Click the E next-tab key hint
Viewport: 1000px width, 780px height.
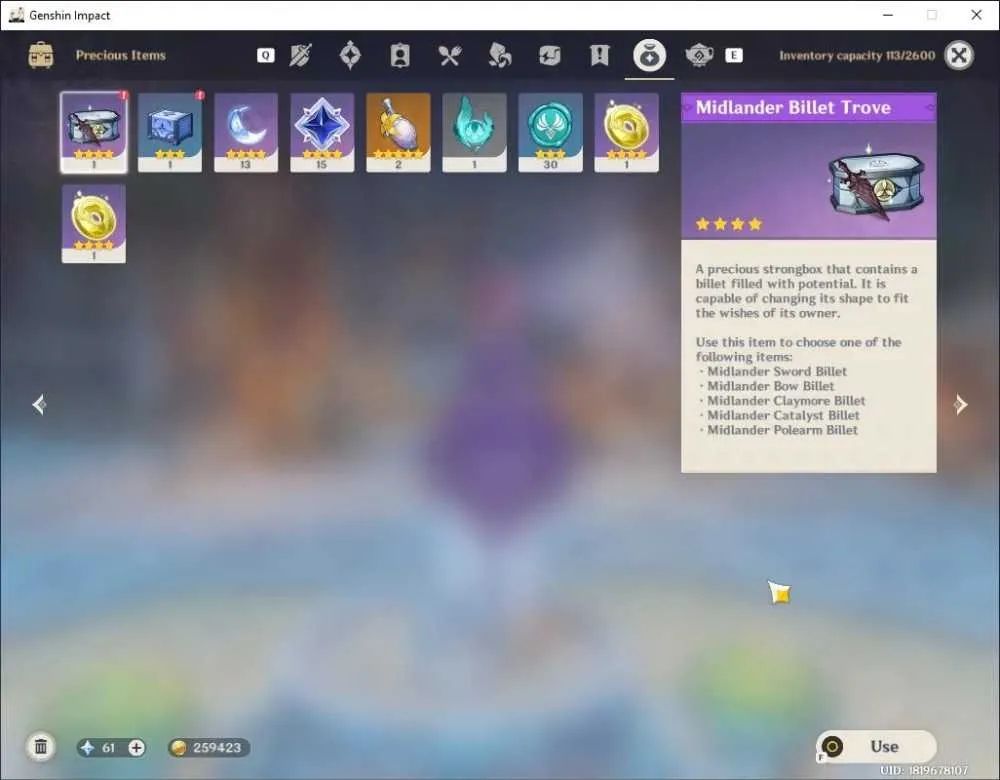(x=733, y=55)
